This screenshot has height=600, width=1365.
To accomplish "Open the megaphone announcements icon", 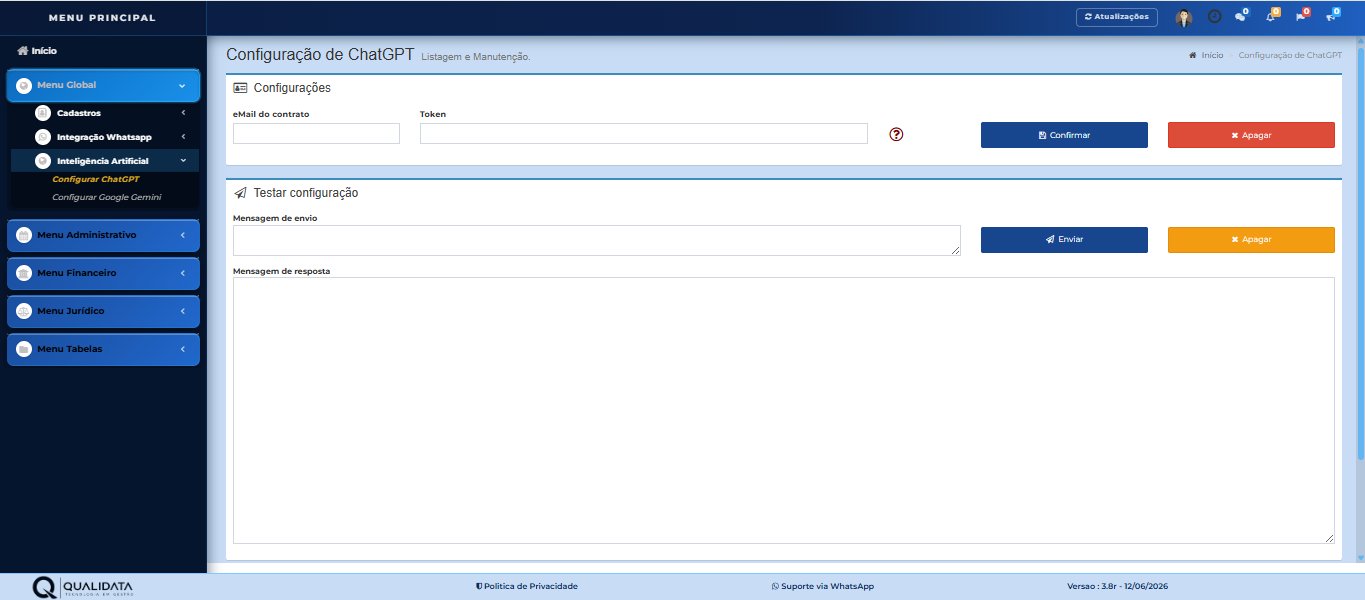I will [x=1331, y=16].
